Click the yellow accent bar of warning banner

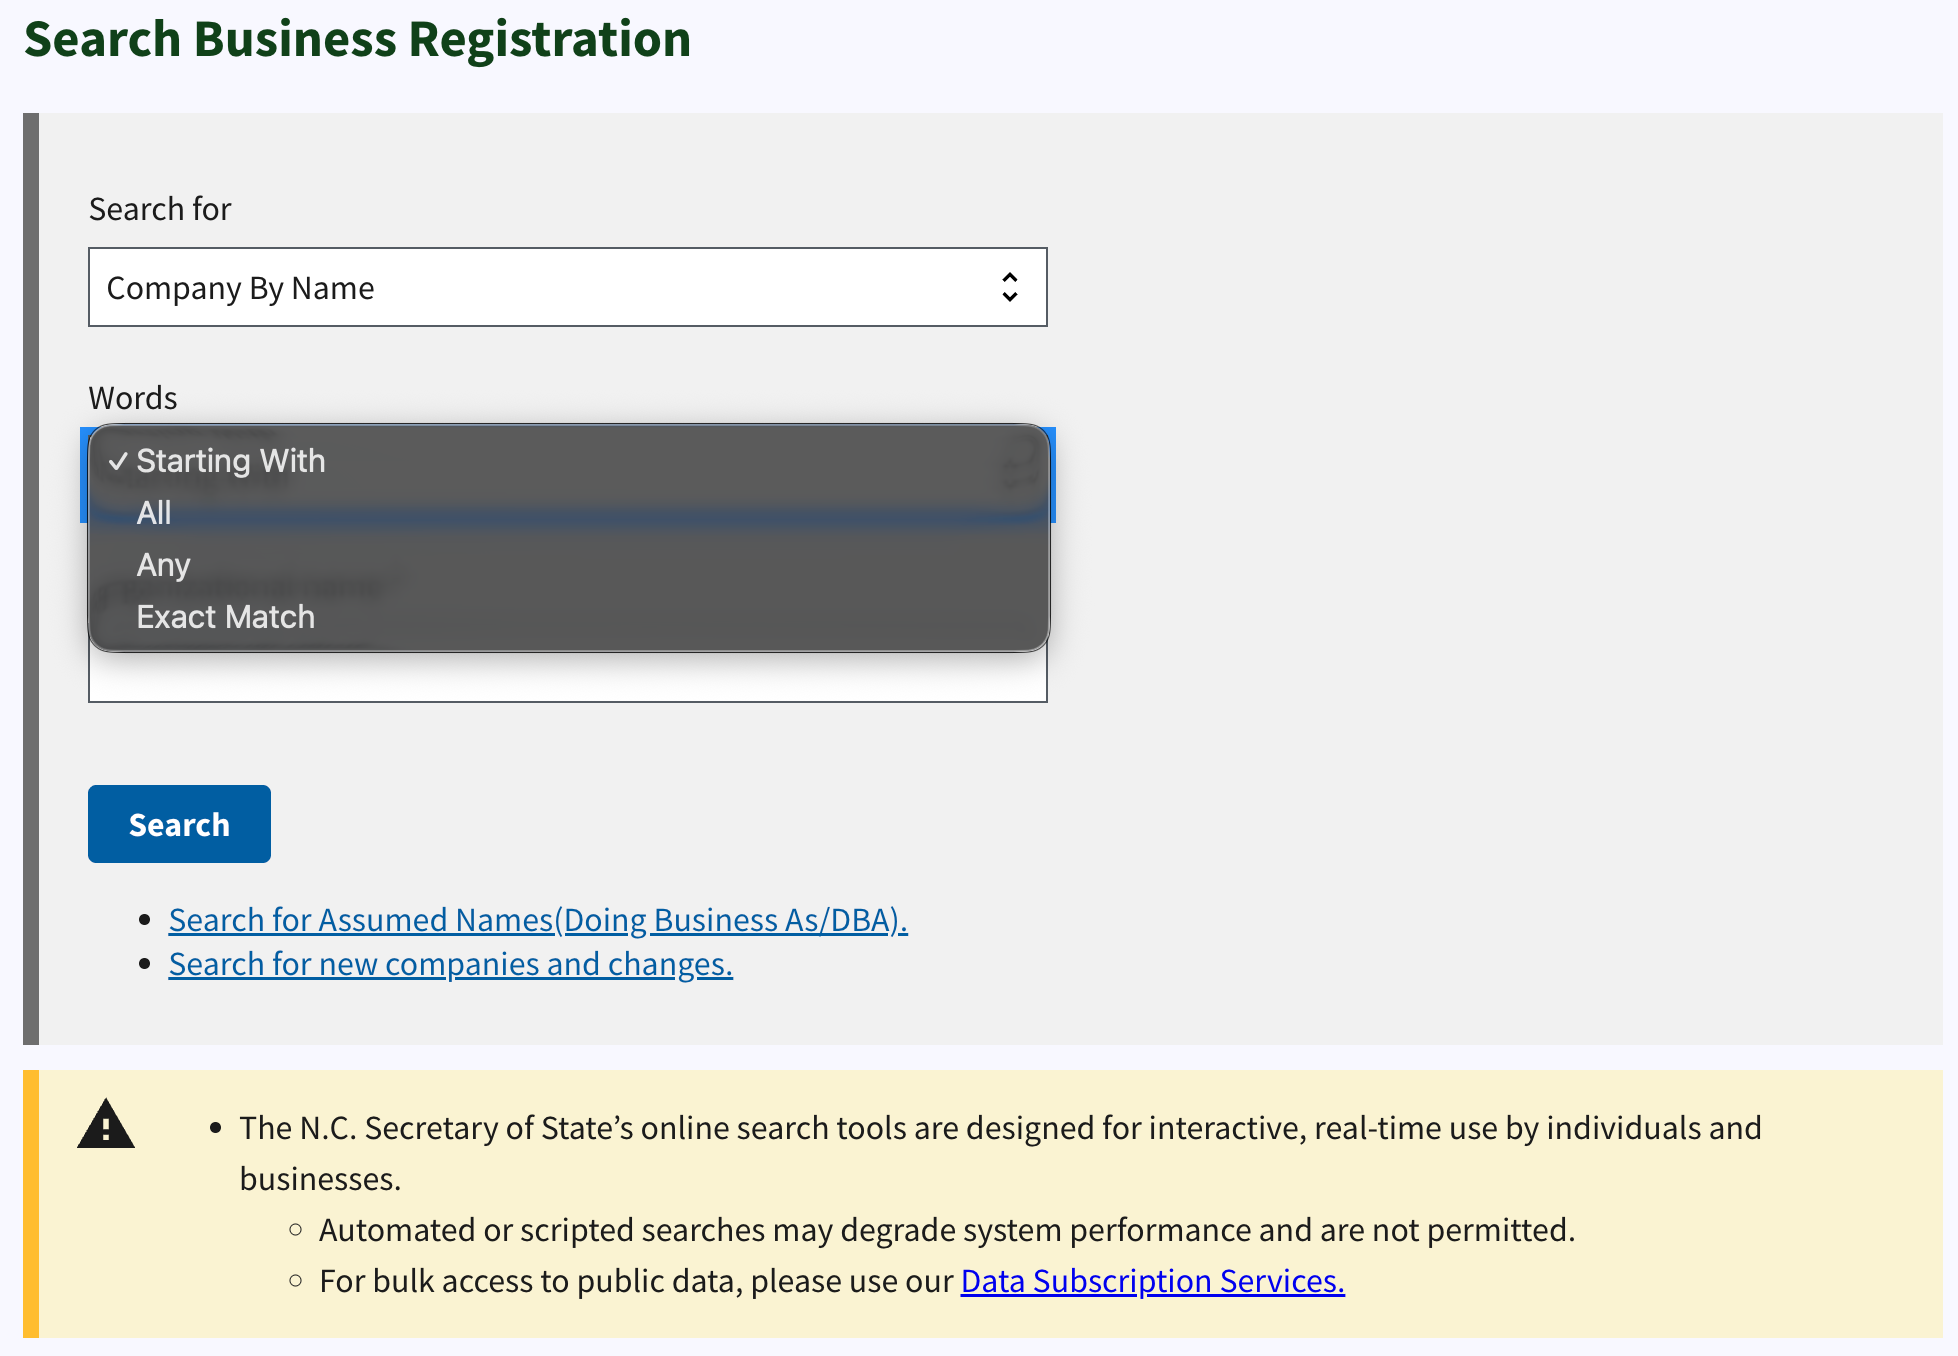tap(31, 1204)
